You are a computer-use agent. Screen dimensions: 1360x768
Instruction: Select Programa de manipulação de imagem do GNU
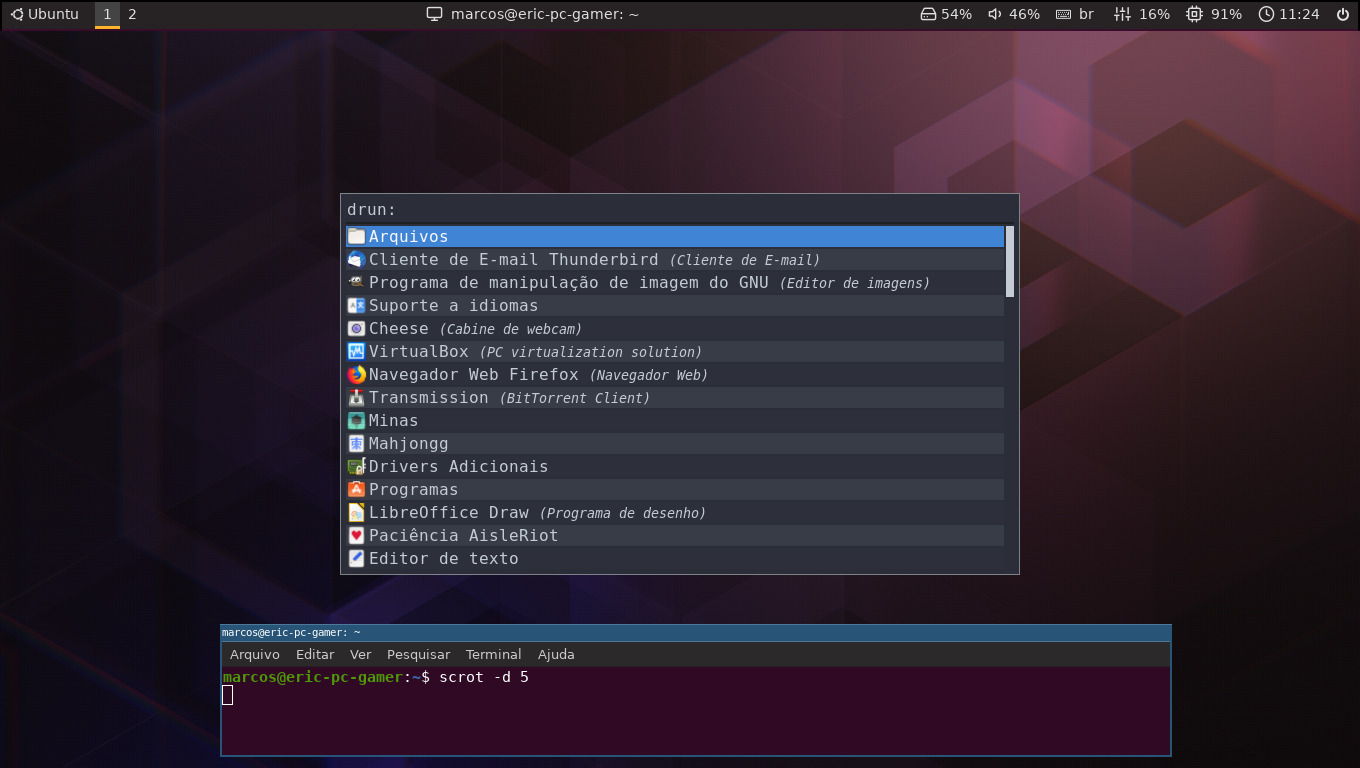click(x=568, y=282)
